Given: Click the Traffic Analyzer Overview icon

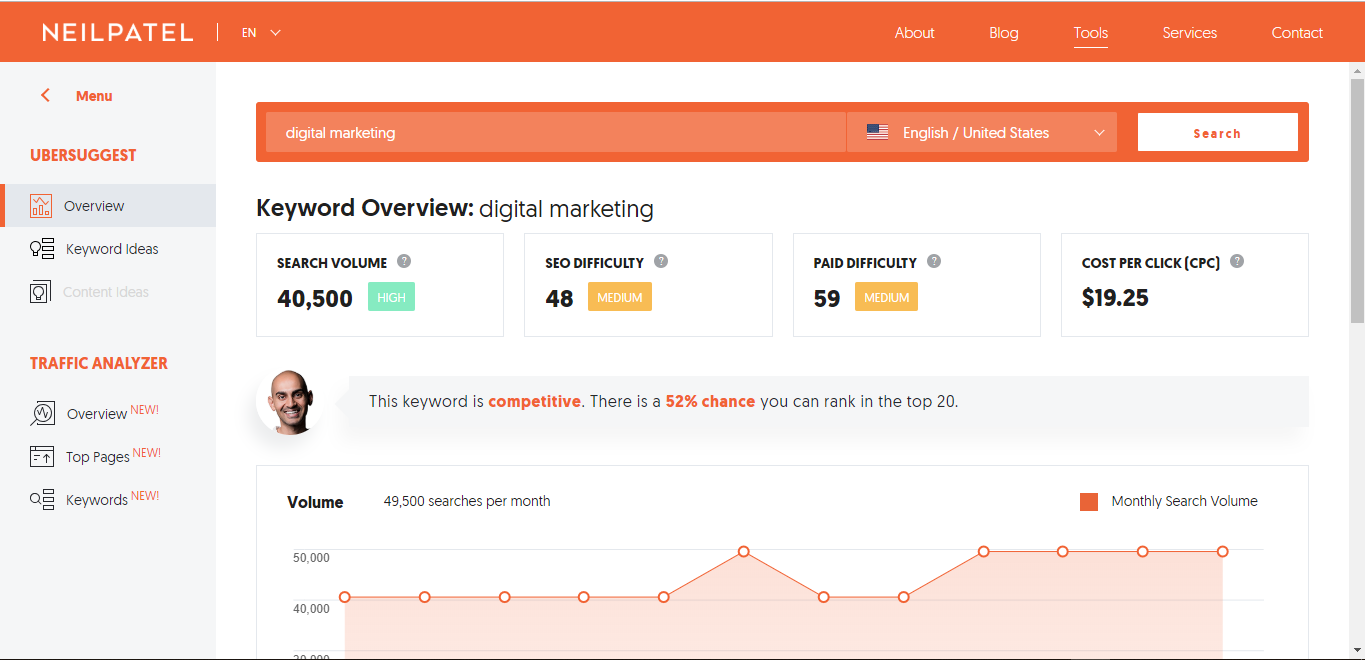Looking at the screenshot, I should click(x=42, y=413).
